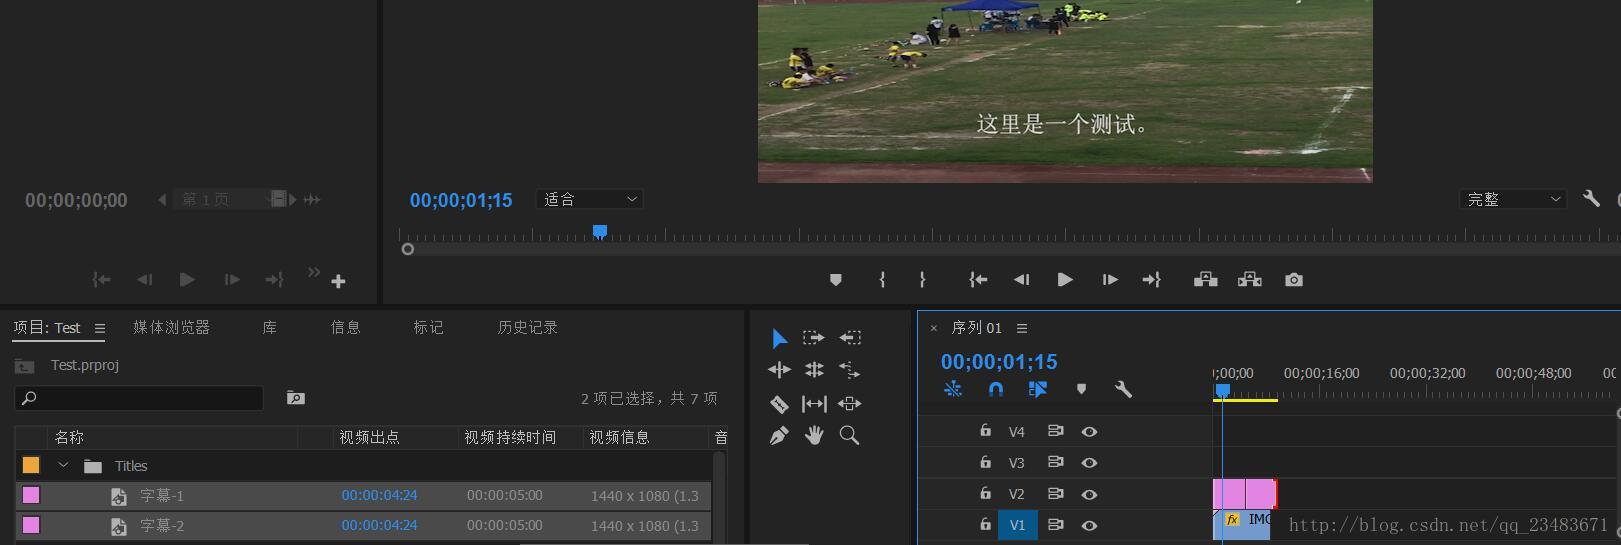Toggle lock on track V2

click(x=985, y=493)
